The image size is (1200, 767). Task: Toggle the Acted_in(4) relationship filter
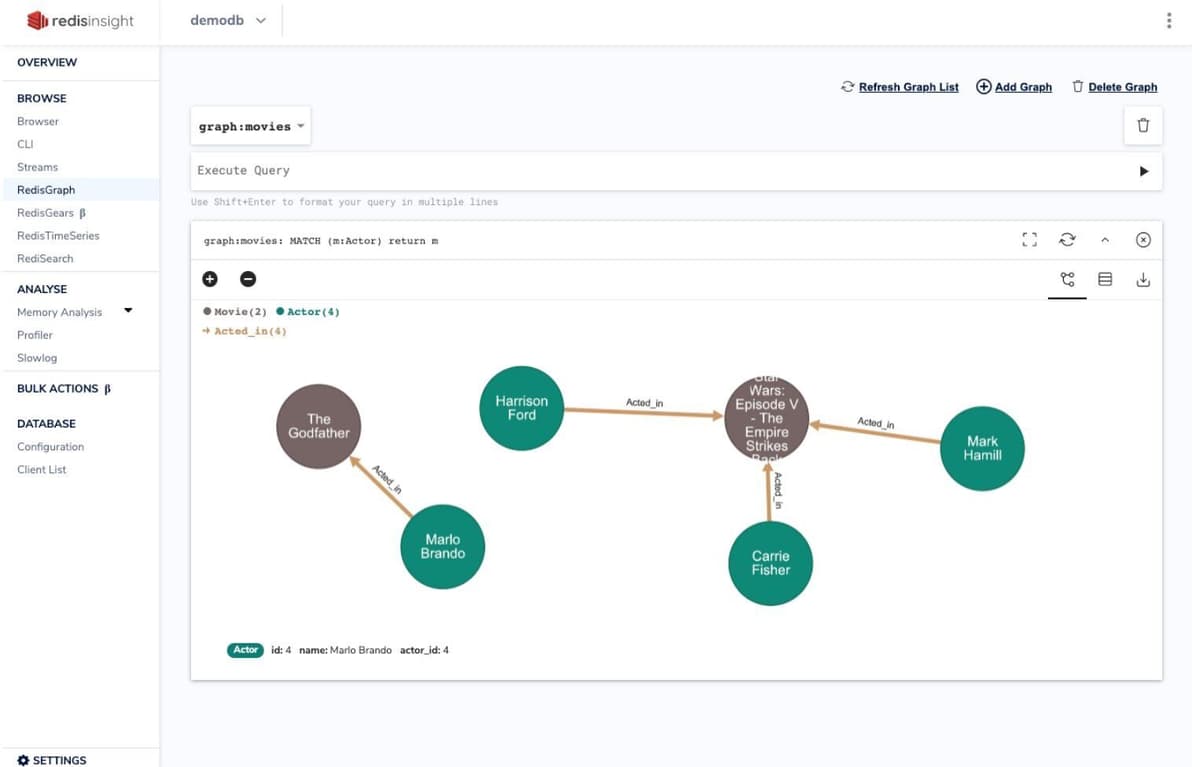(245, 331)
